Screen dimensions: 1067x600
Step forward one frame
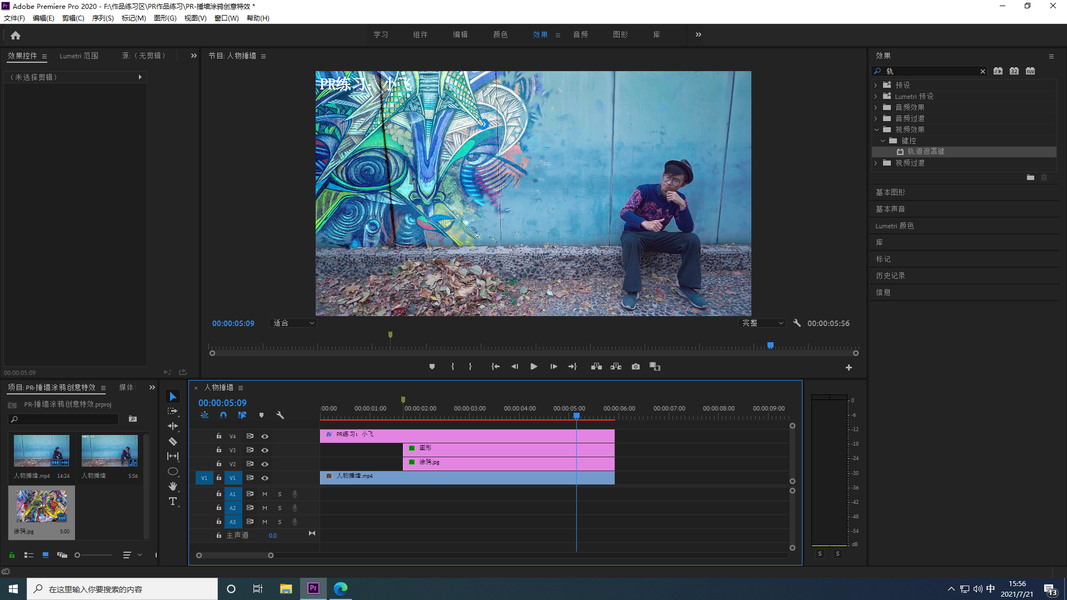click(x=553, y=367)
